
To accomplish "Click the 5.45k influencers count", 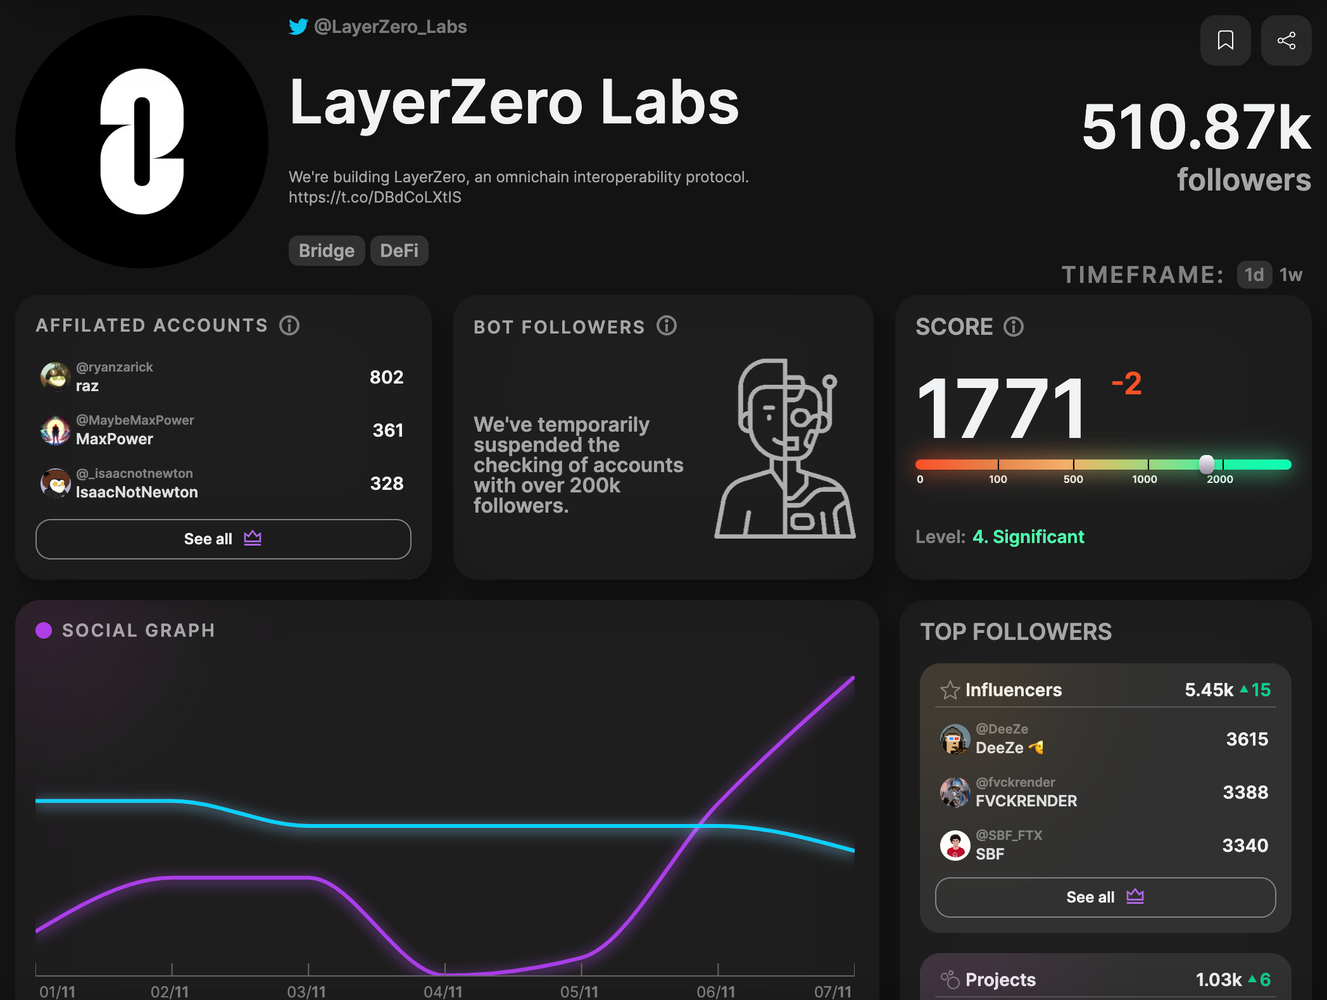I will [x=1209, y=690].
